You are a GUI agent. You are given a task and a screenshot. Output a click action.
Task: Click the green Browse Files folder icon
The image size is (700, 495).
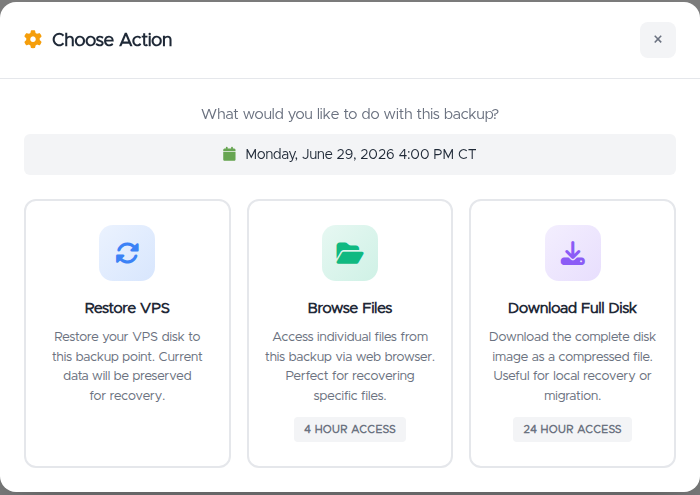(x=350, y=253)
